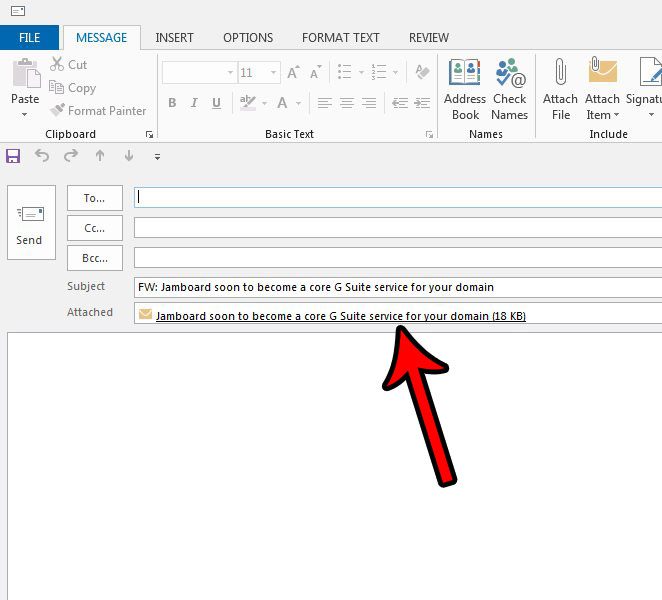662x600 pixels.
Task: Click the Save floppy disk icon
Action: [x=13, y=156]
